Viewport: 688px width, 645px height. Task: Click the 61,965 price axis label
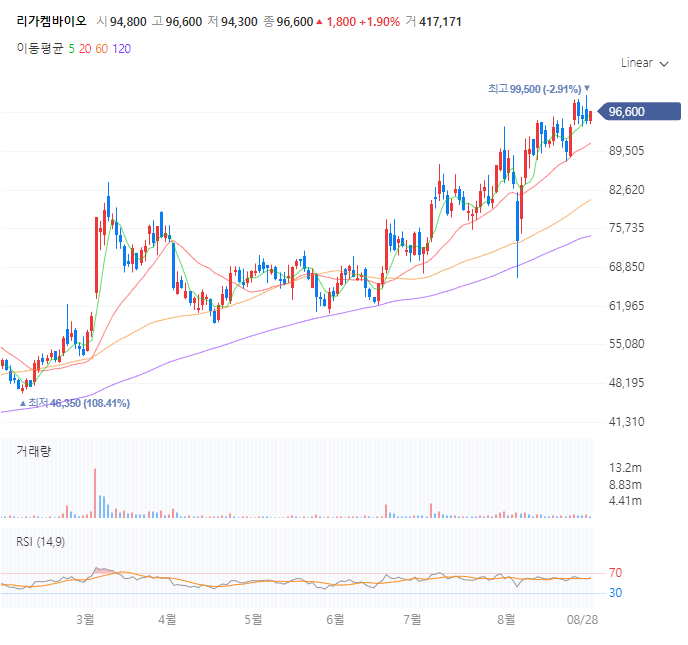click(627, 305)
